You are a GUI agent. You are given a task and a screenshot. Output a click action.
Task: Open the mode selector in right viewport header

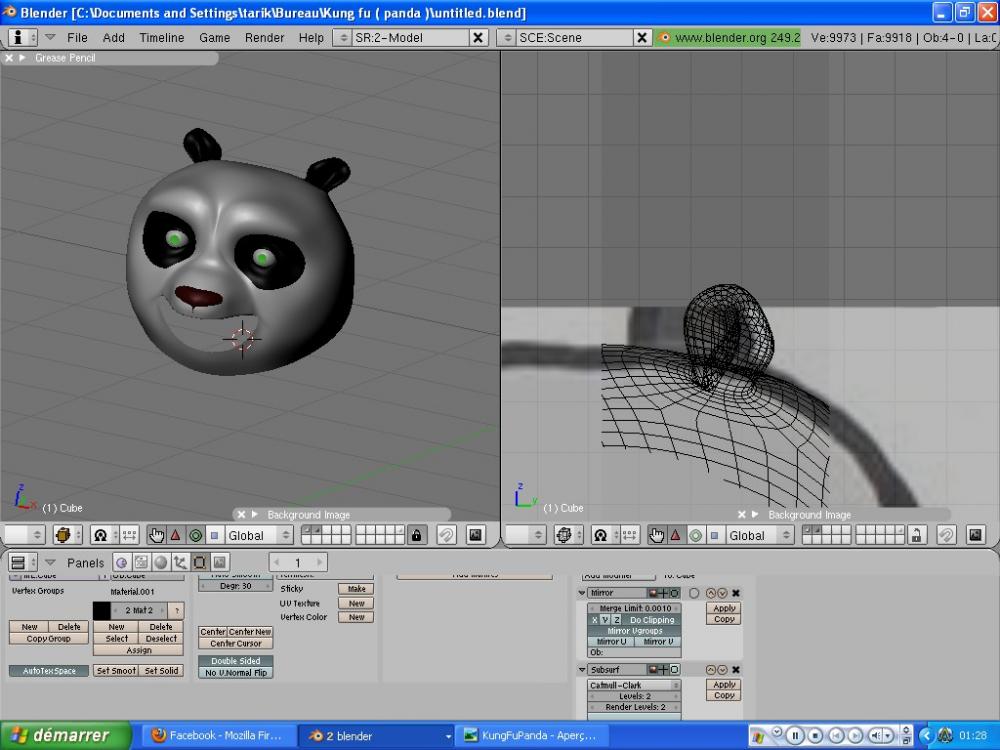coord(526,535)
